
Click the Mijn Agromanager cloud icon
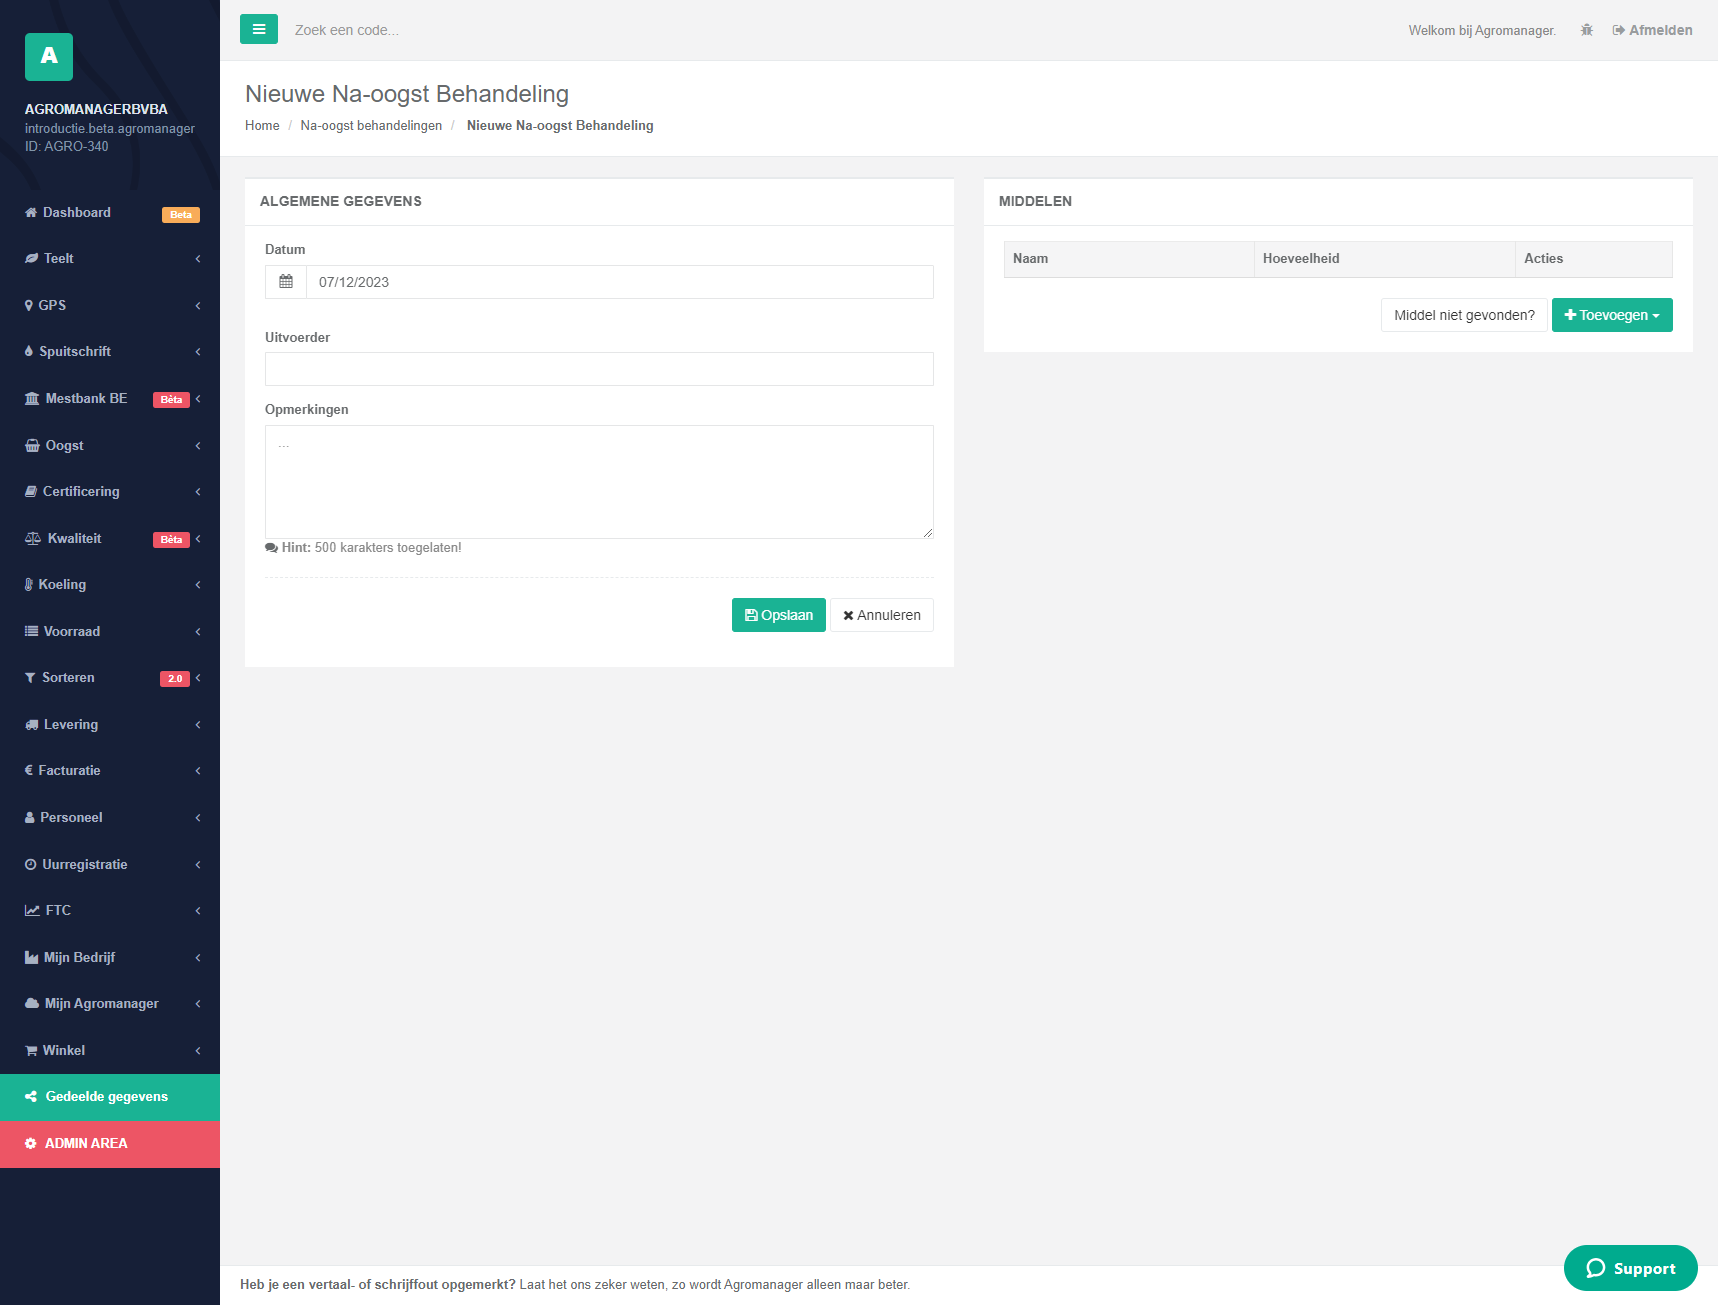click(32, 1003)
